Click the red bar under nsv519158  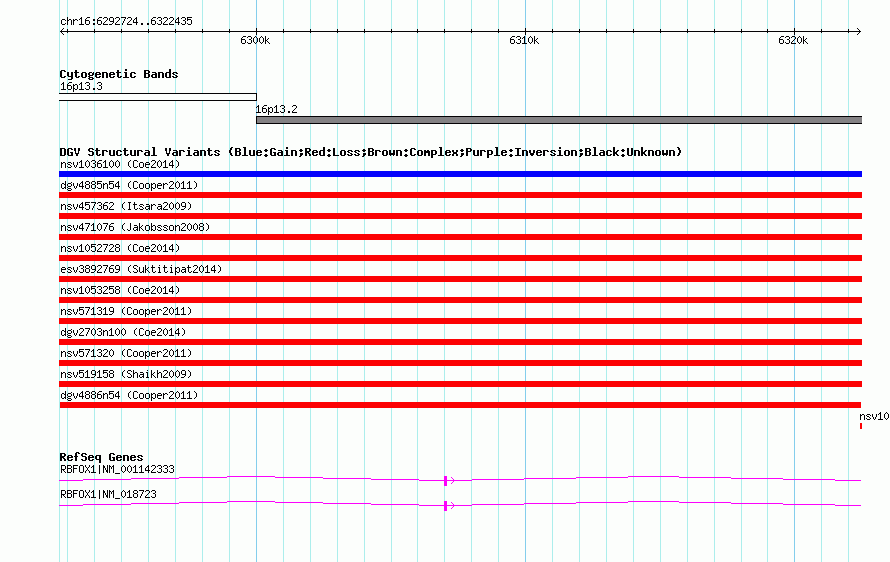pyautogui.click(x=460, y=384)
